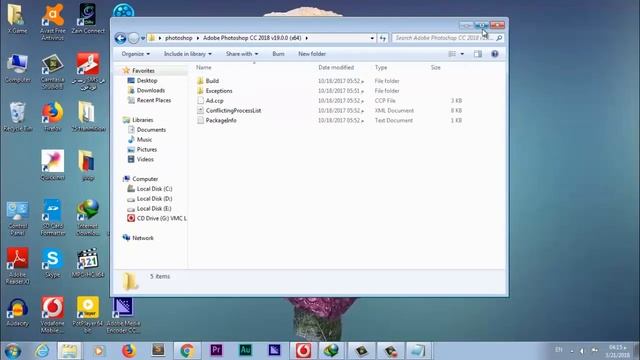The height and width of the screenshot is (360, 640).
Task: Open the Documents library
Action: point(151,129)
